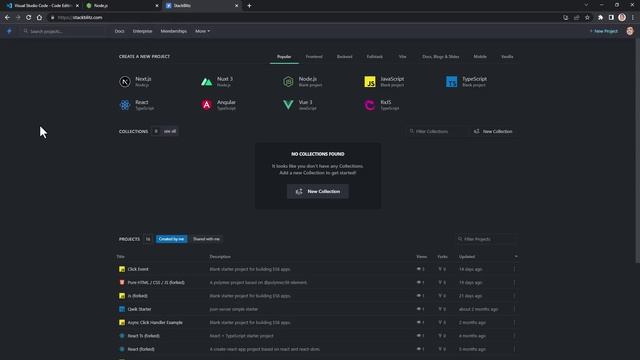Switch to Docs, Blogs & Slides tab
The image size is (640, 360).
[440, 56]
